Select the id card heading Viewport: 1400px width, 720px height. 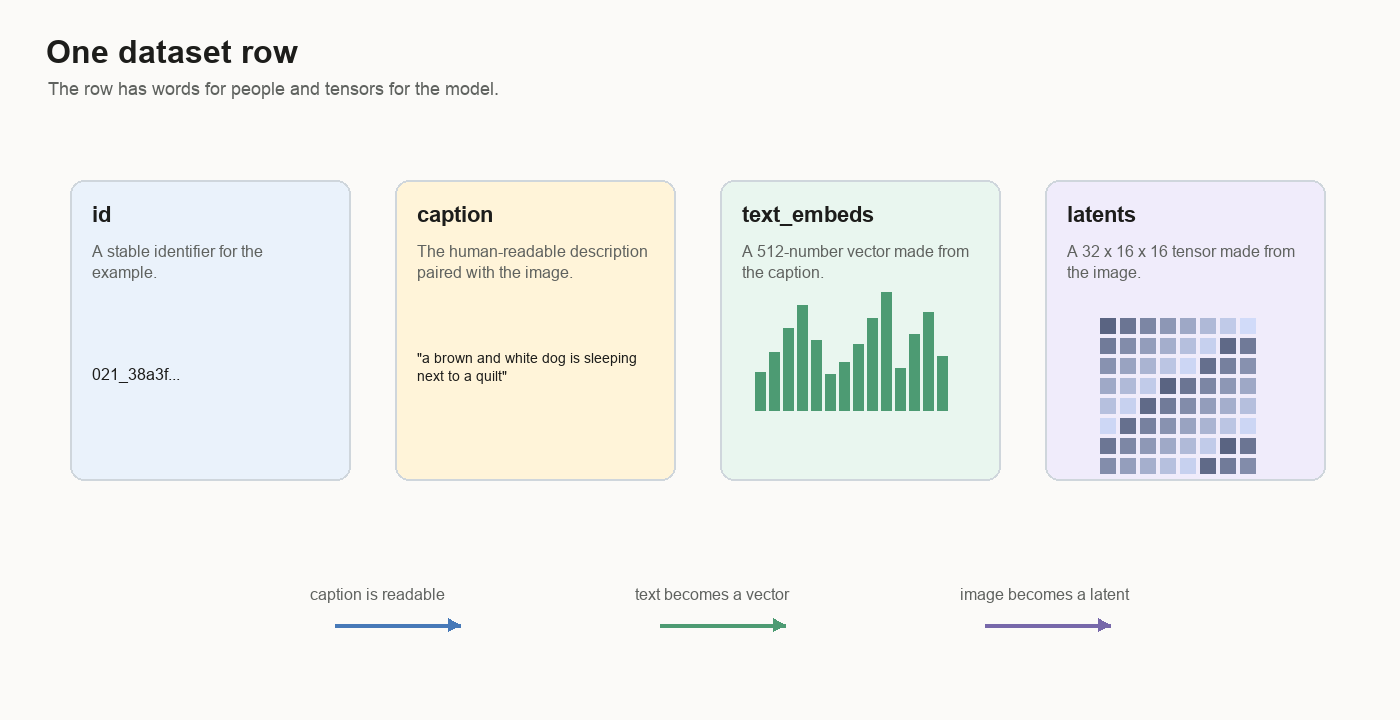[x=101, y=215]
